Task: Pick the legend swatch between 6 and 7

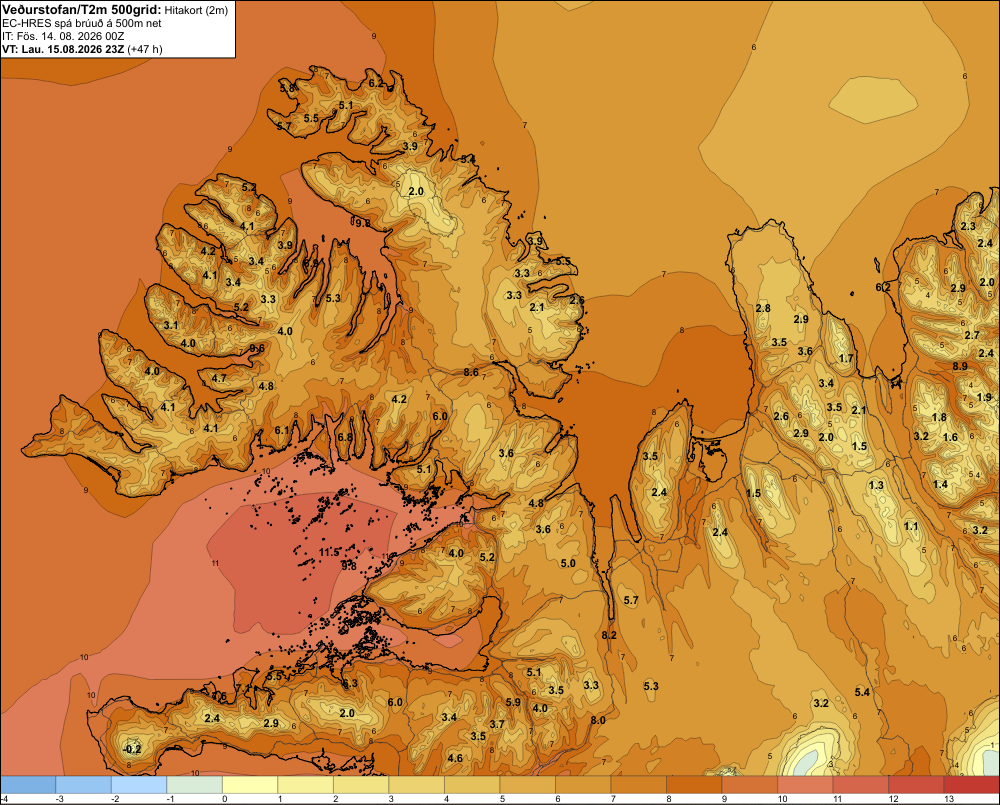Action: pos(583,785)
